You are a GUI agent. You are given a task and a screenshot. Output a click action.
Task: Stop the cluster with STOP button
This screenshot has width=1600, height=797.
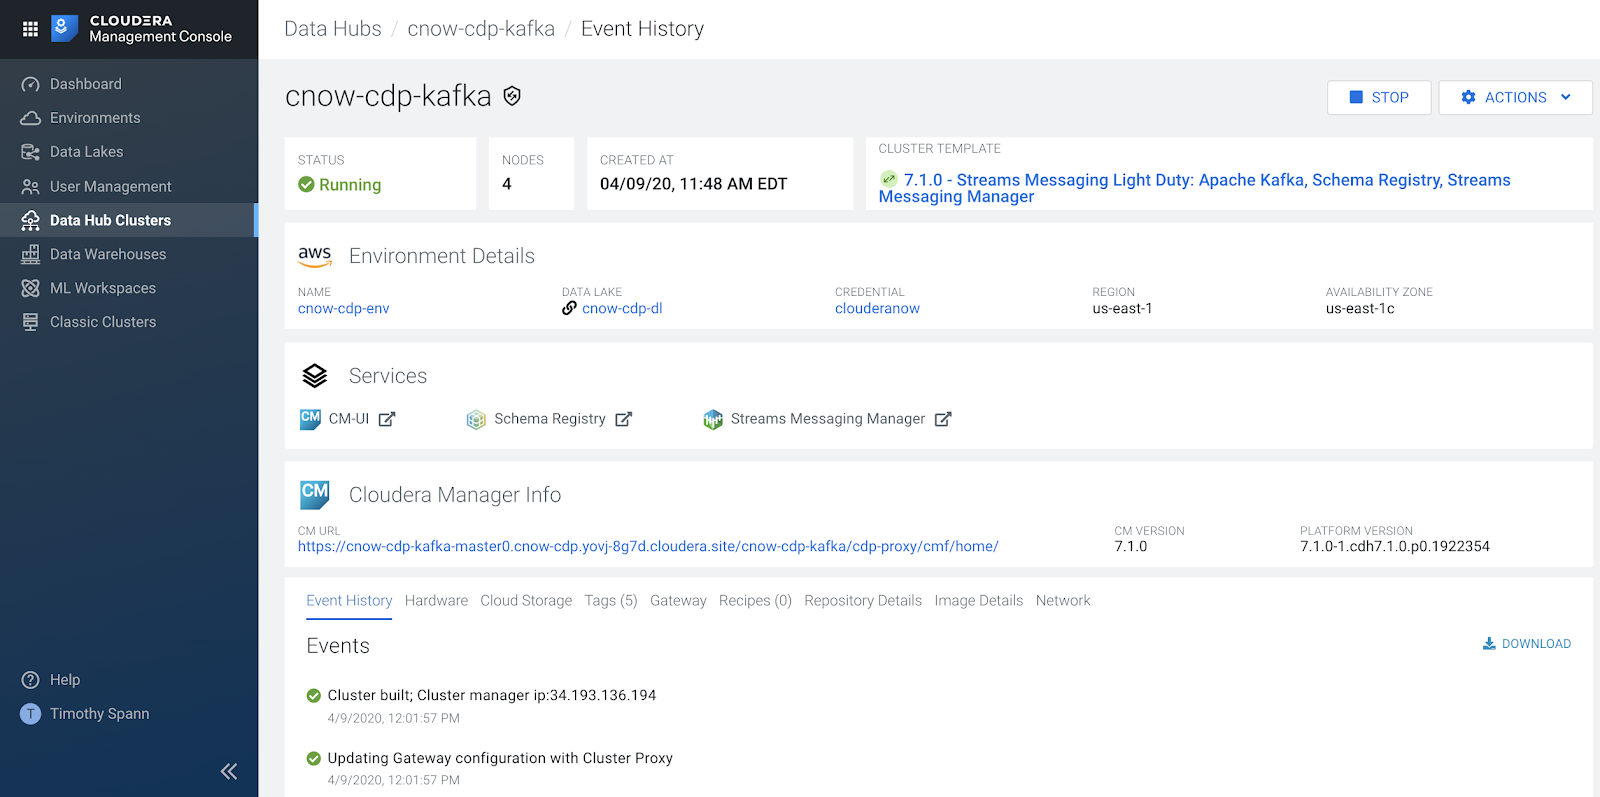[1379, 97]
